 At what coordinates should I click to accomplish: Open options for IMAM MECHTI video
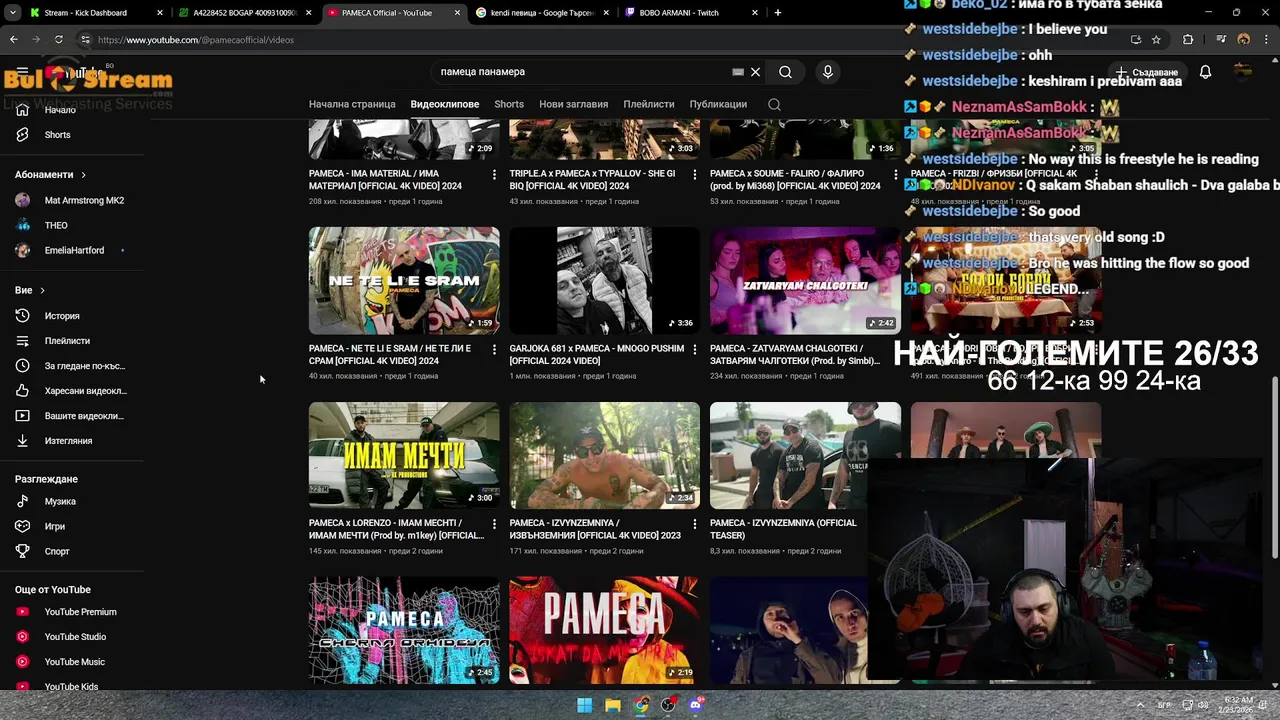[494, 523]
